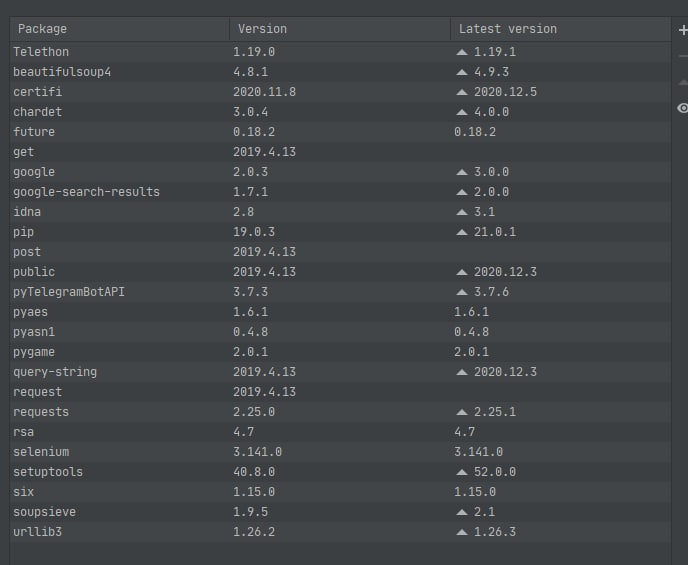The width and height of the screenshot is (688, 565).
Task: Select the google-search-results package row
Action: [x=340, y=192]
